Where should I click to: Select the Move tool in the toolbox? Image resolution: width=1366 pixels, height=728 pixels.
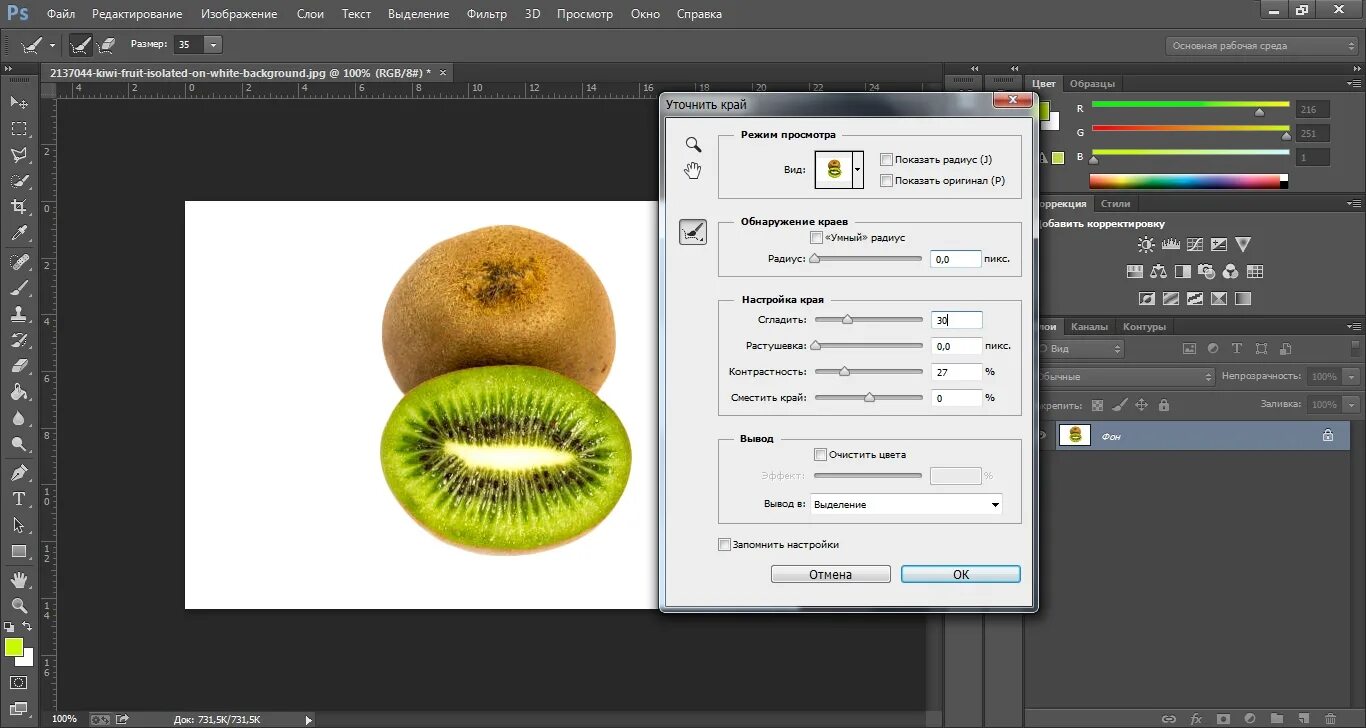click(19, 103)
